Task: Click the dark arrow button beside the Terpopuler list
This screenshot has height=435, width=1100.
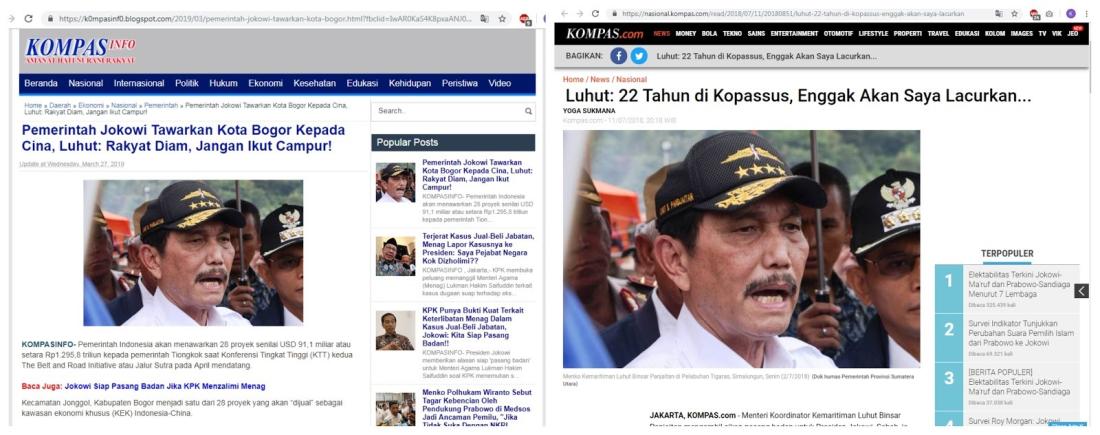Action: tap(1081, 290)
